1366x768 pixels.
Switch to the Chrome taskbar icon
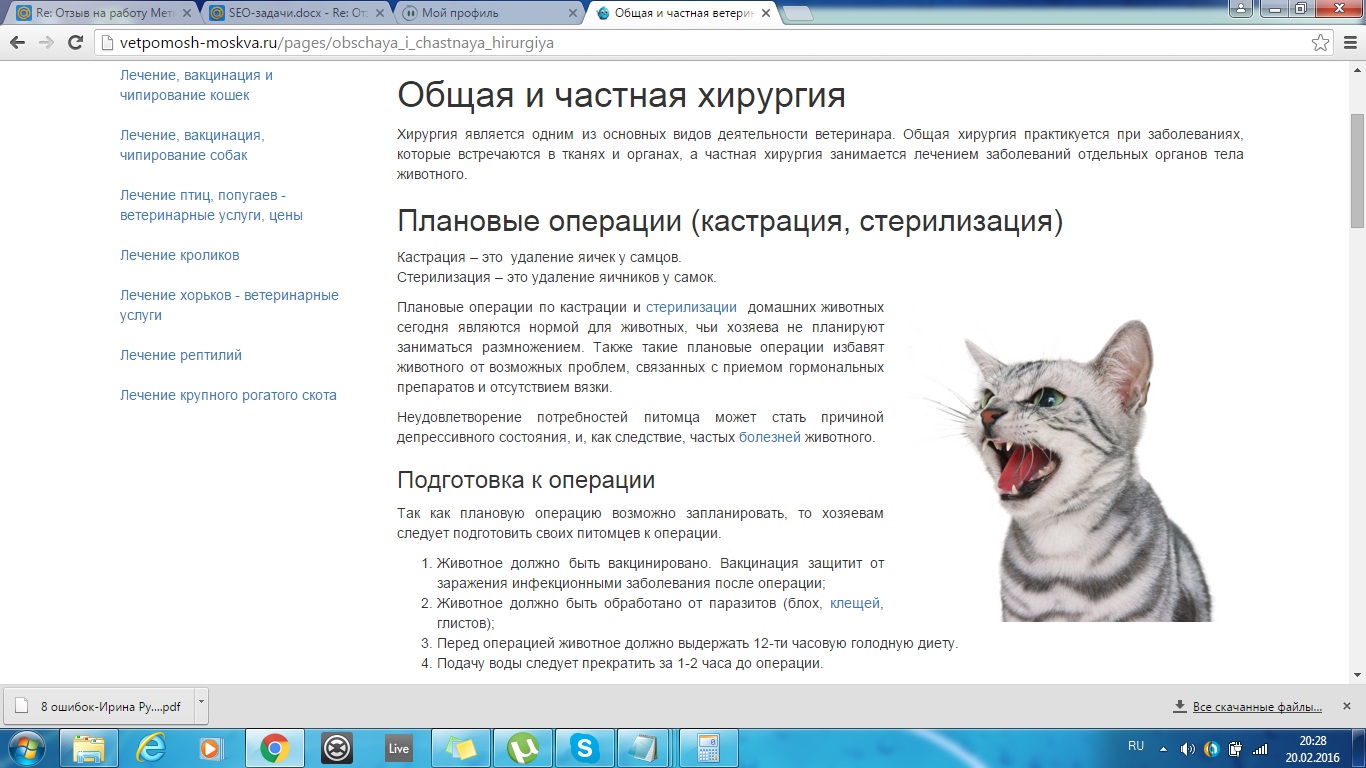coord(274,748)
